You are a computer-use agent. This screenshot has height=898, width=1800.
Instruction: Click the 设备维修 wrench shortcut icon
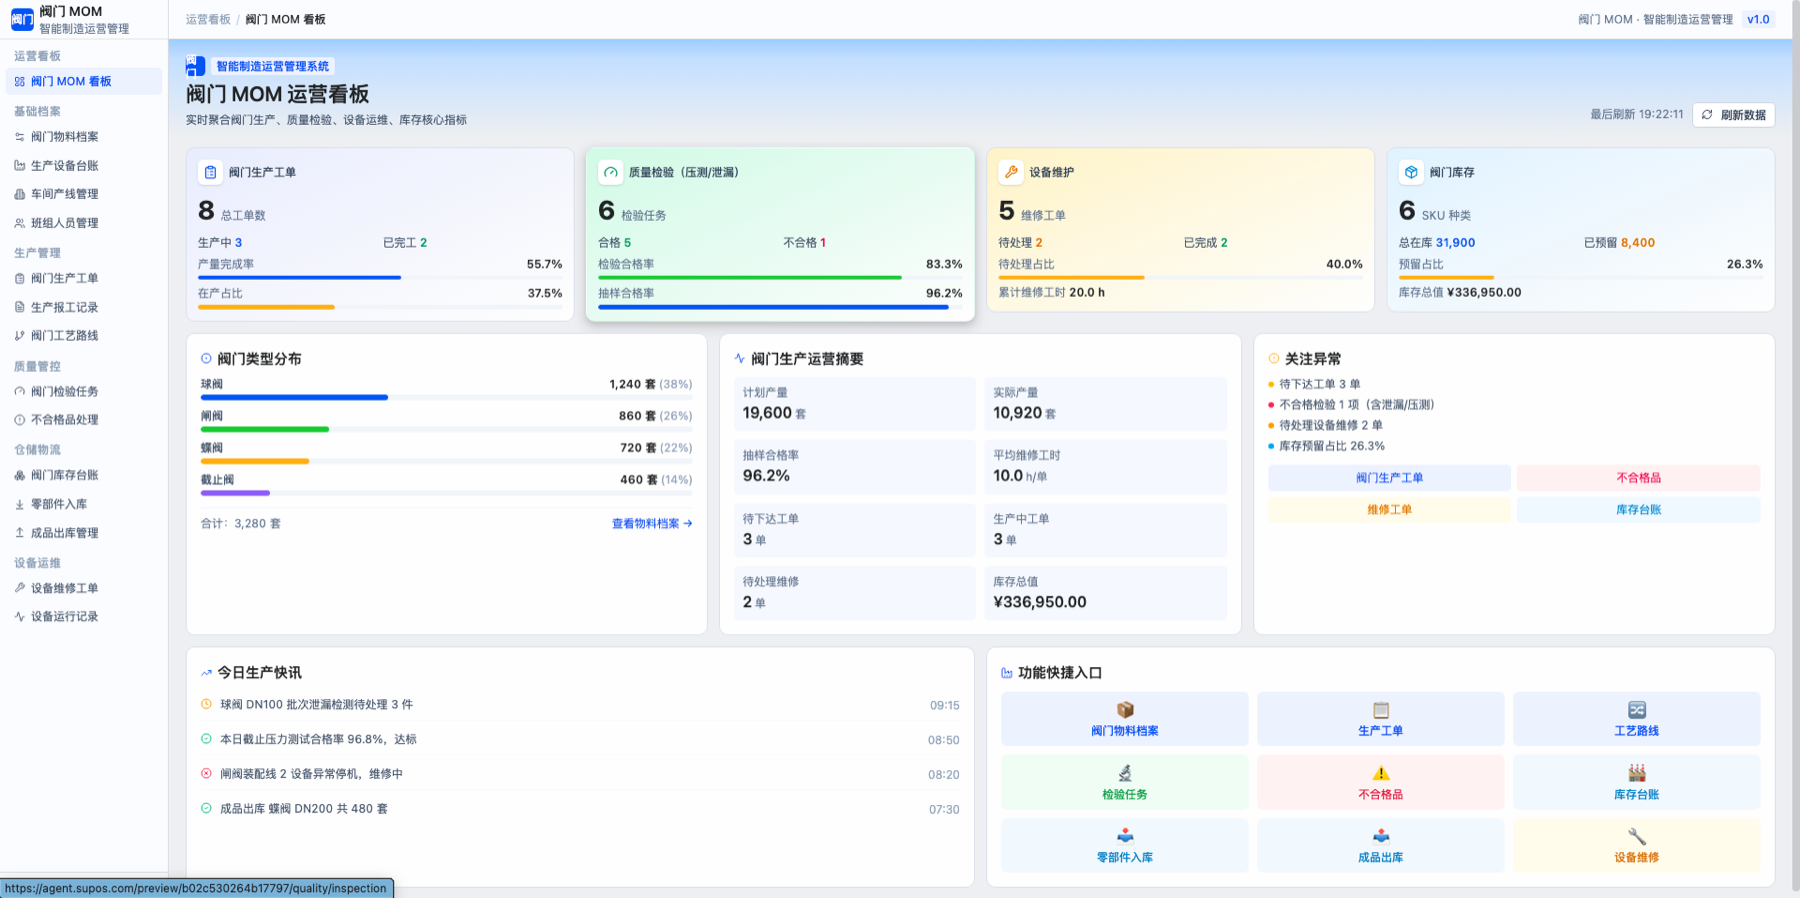point(1637,836)
